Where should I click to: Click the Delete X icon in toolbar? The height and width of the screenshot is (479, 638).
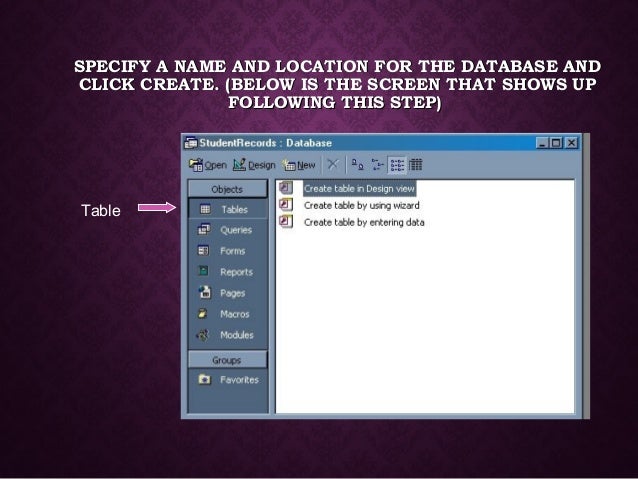click(333, 164)
